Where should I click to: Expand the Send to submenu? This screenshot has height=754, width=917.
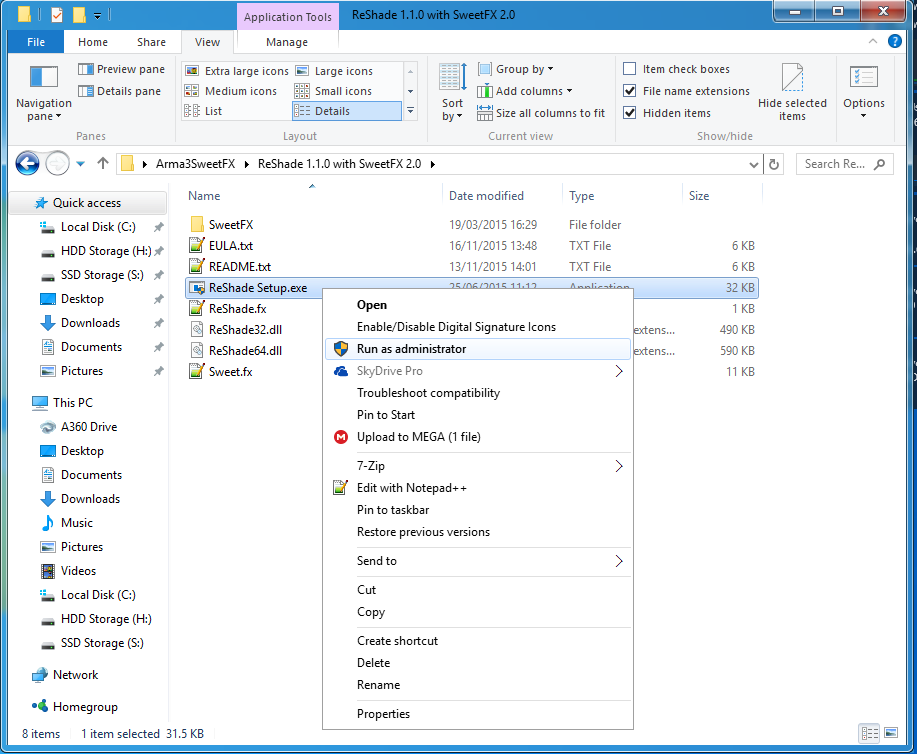tap(477, 561)
